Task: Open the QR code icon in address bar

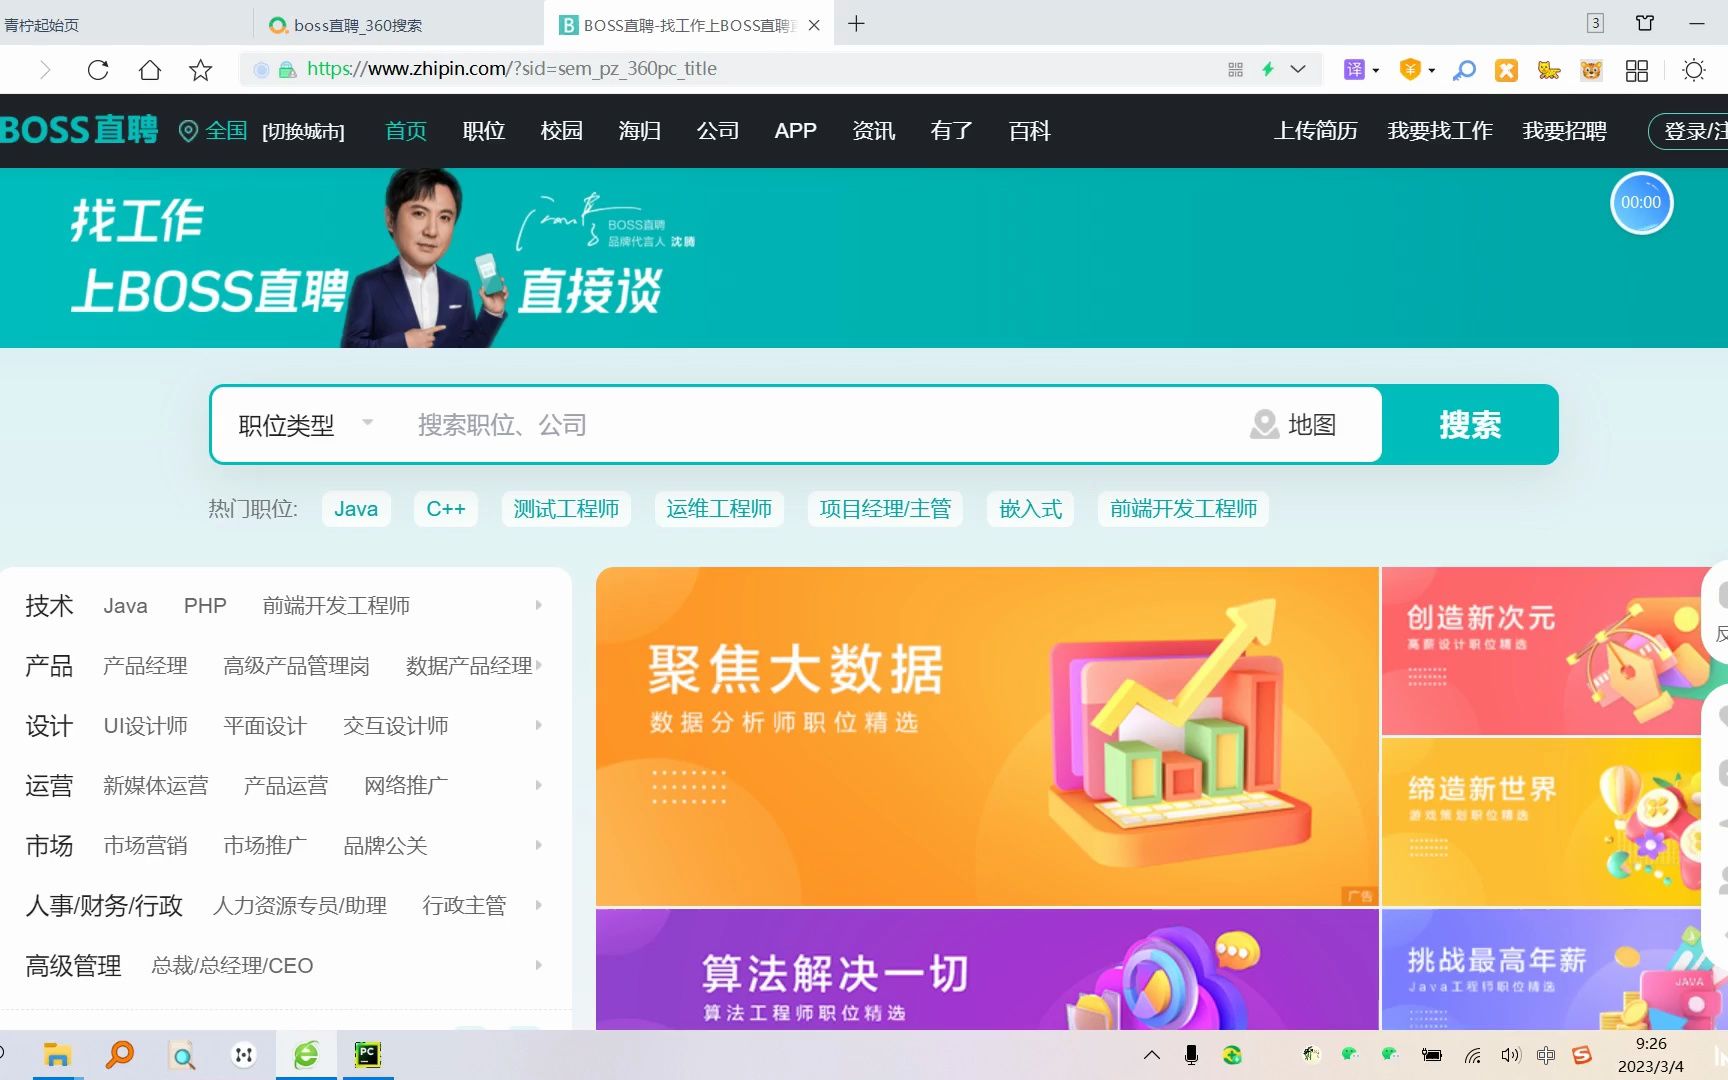Action: click(1236, 69)
